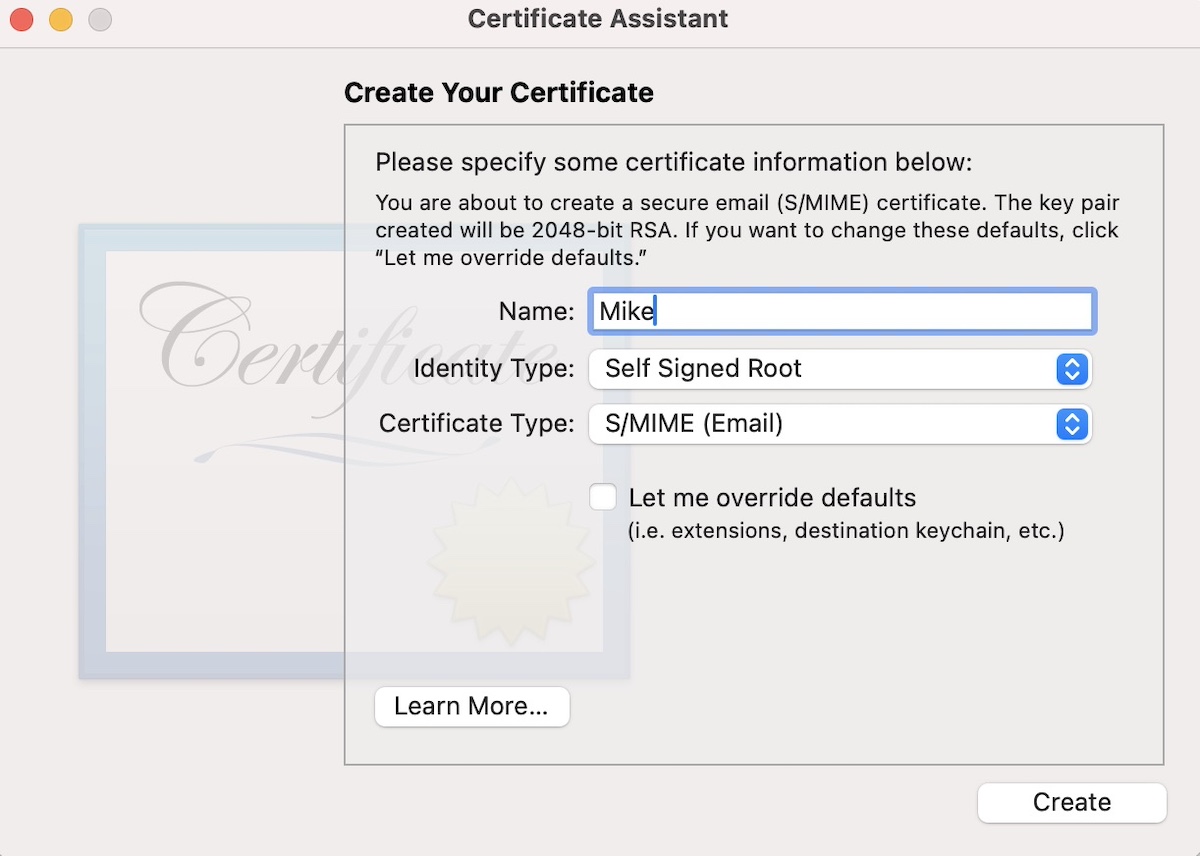Click the red close window button
The image size is (1200, 856).
[x=20, y=18]
